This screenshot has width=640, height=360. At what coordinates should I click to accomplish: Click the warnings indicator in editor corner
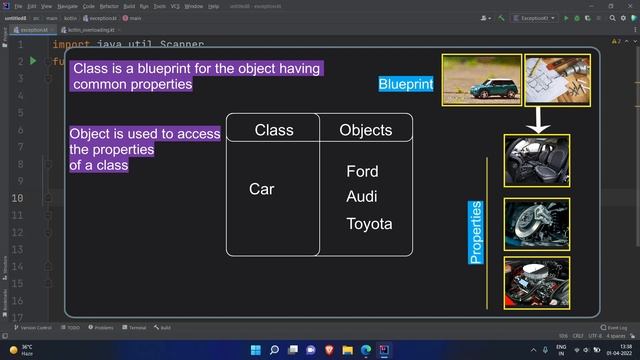click(616, 41)
